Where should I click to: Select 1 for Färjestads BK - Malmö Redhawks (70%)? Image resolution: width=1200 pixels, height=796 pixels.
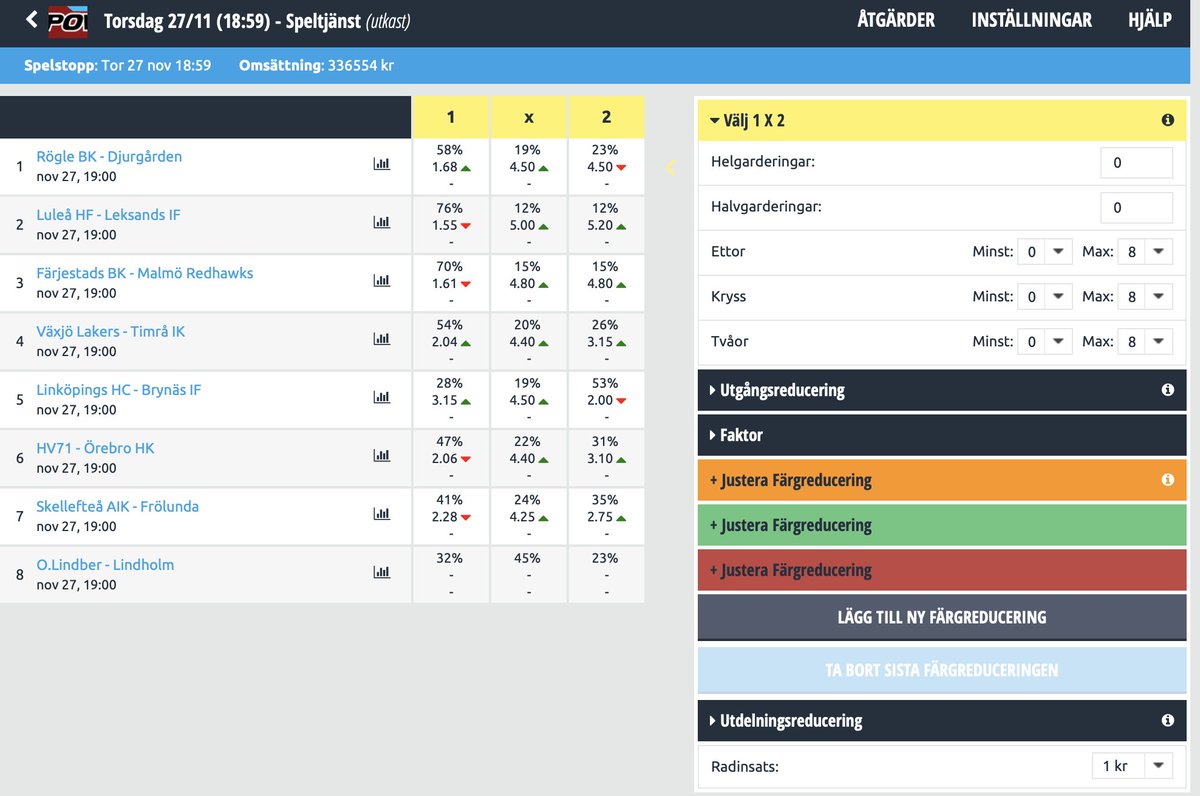click(x=450, y=283)
